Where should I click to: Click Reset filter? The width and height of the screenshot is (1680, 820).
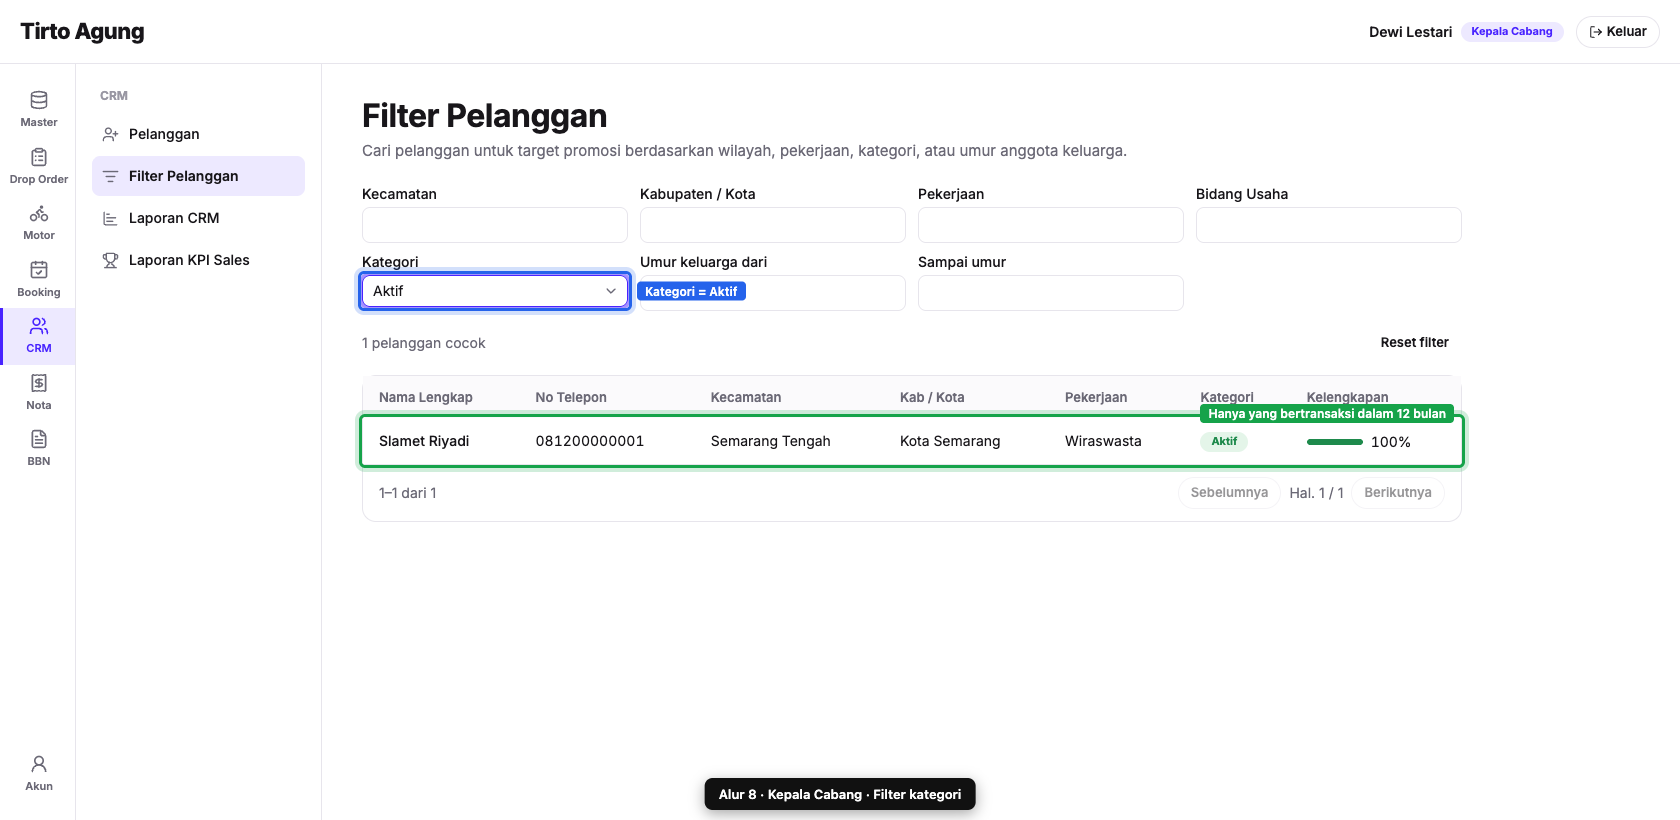(1414, 342)
